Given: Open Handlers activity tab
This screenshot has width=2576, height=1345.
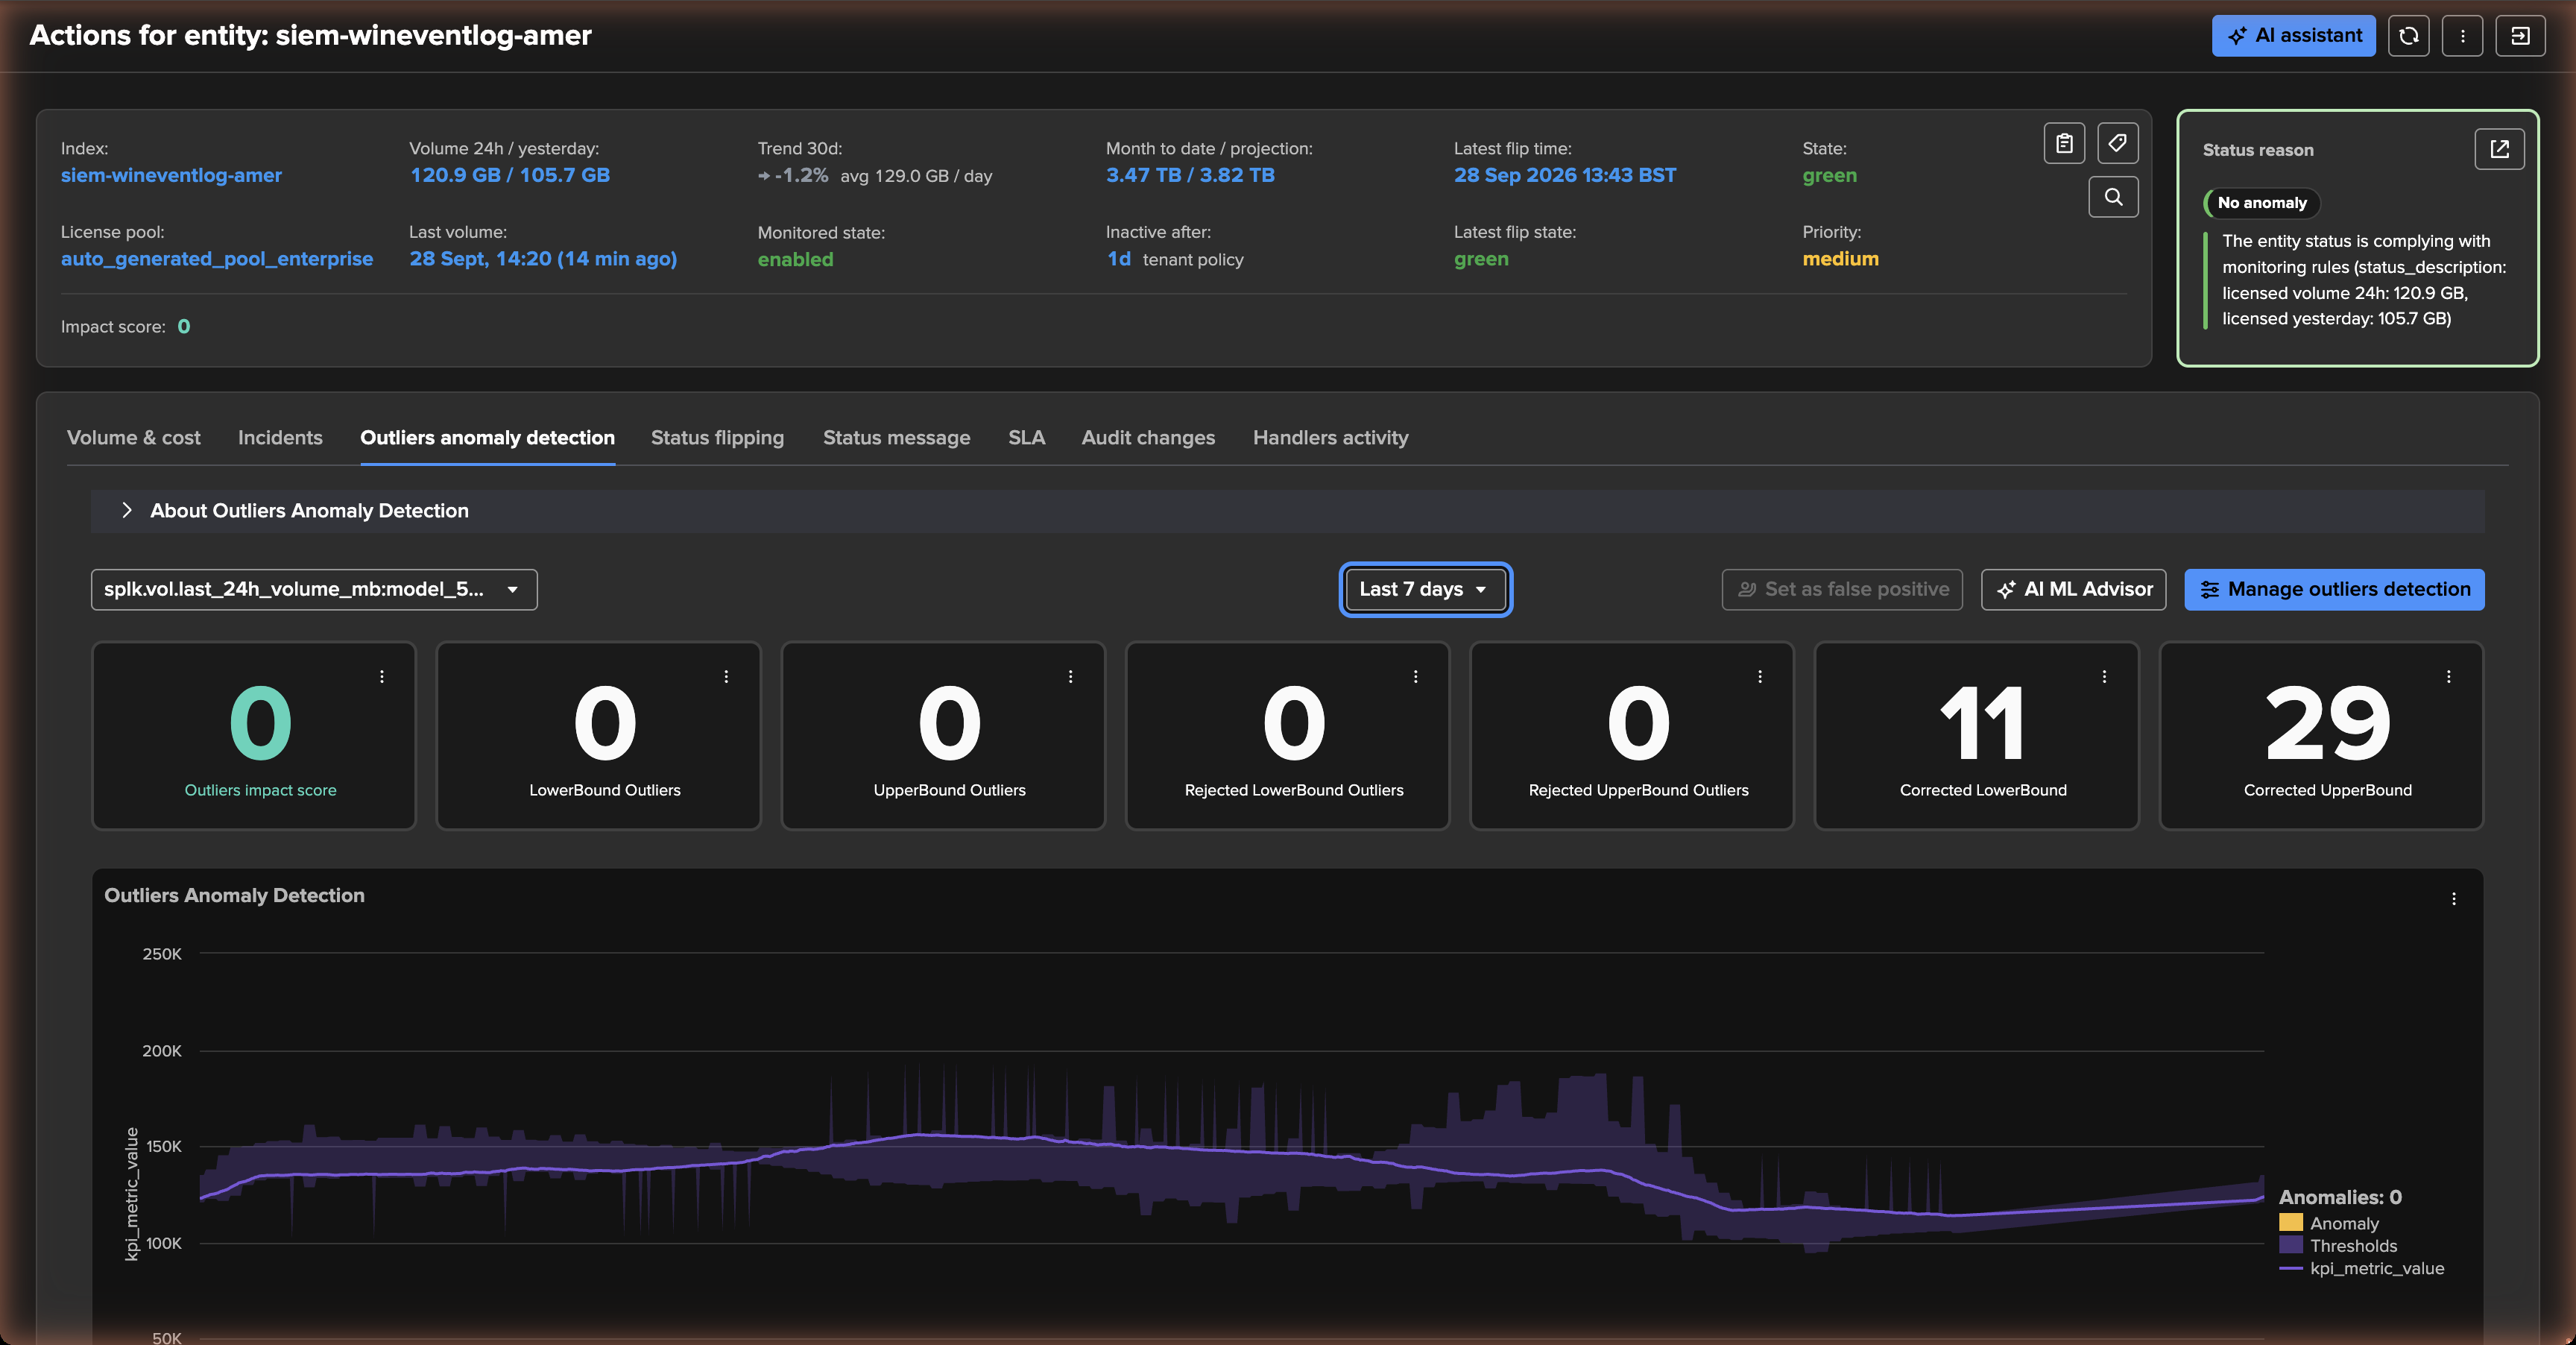Looking at the screenshot, I should (x=1330, y=438).
